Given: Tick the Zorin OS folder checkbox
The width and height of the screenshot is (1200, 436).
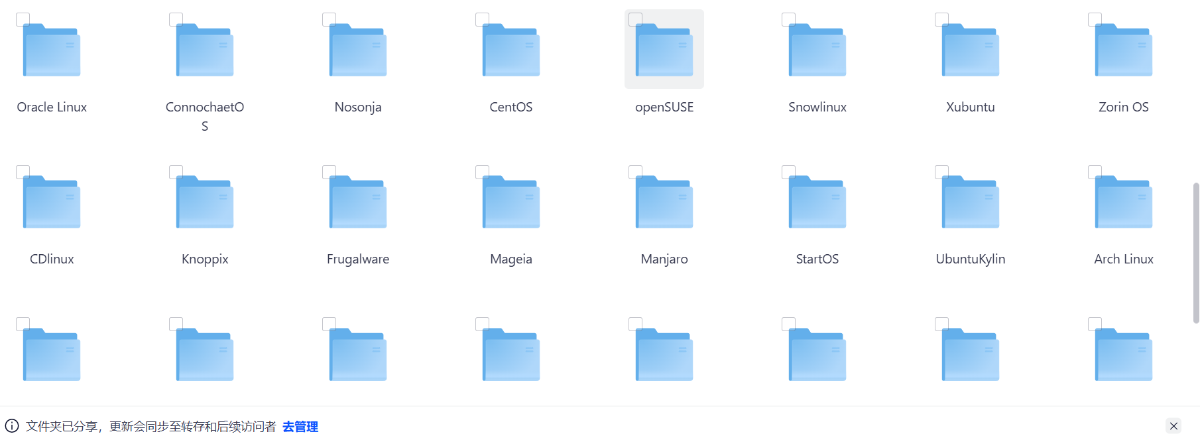Looking at the screenshot, I should pyautogui.click(x=1094, y=19).
